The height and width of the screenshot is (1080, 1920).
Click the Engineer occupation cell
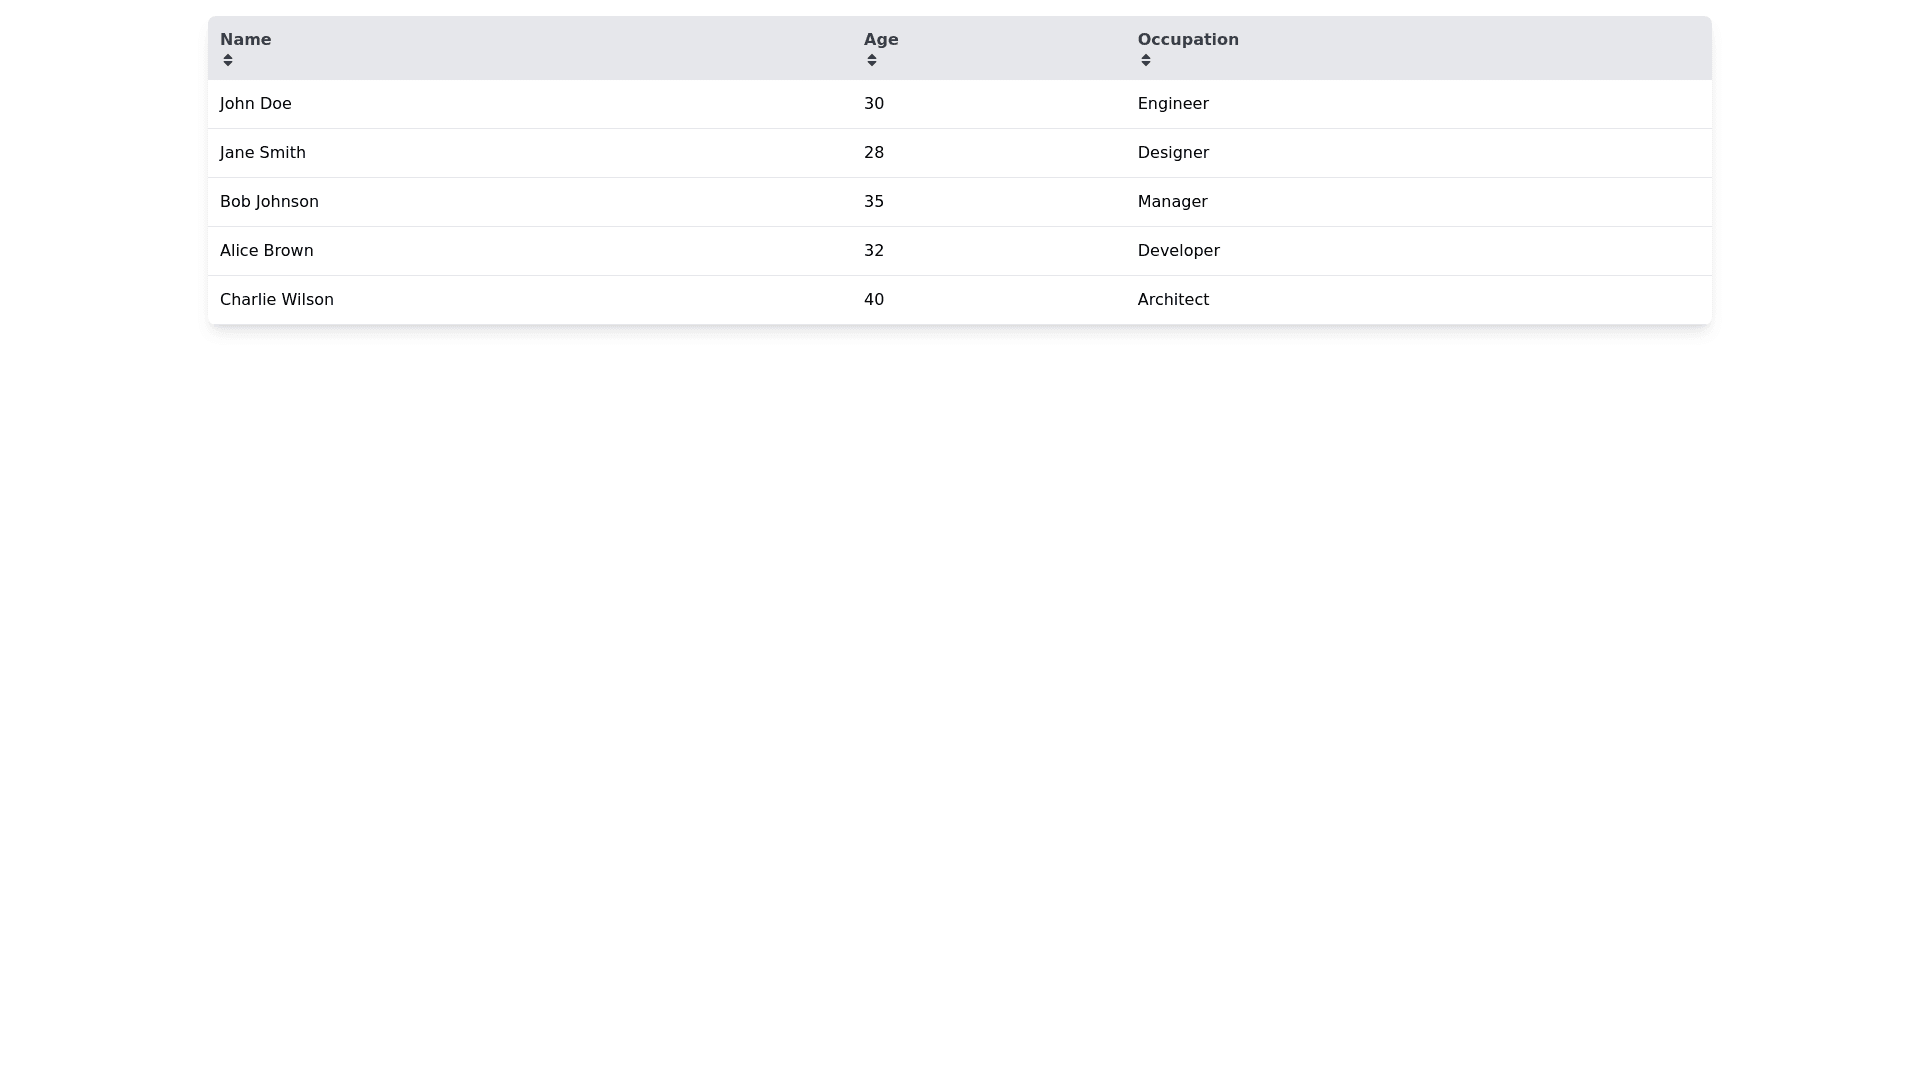(1173, 104)
